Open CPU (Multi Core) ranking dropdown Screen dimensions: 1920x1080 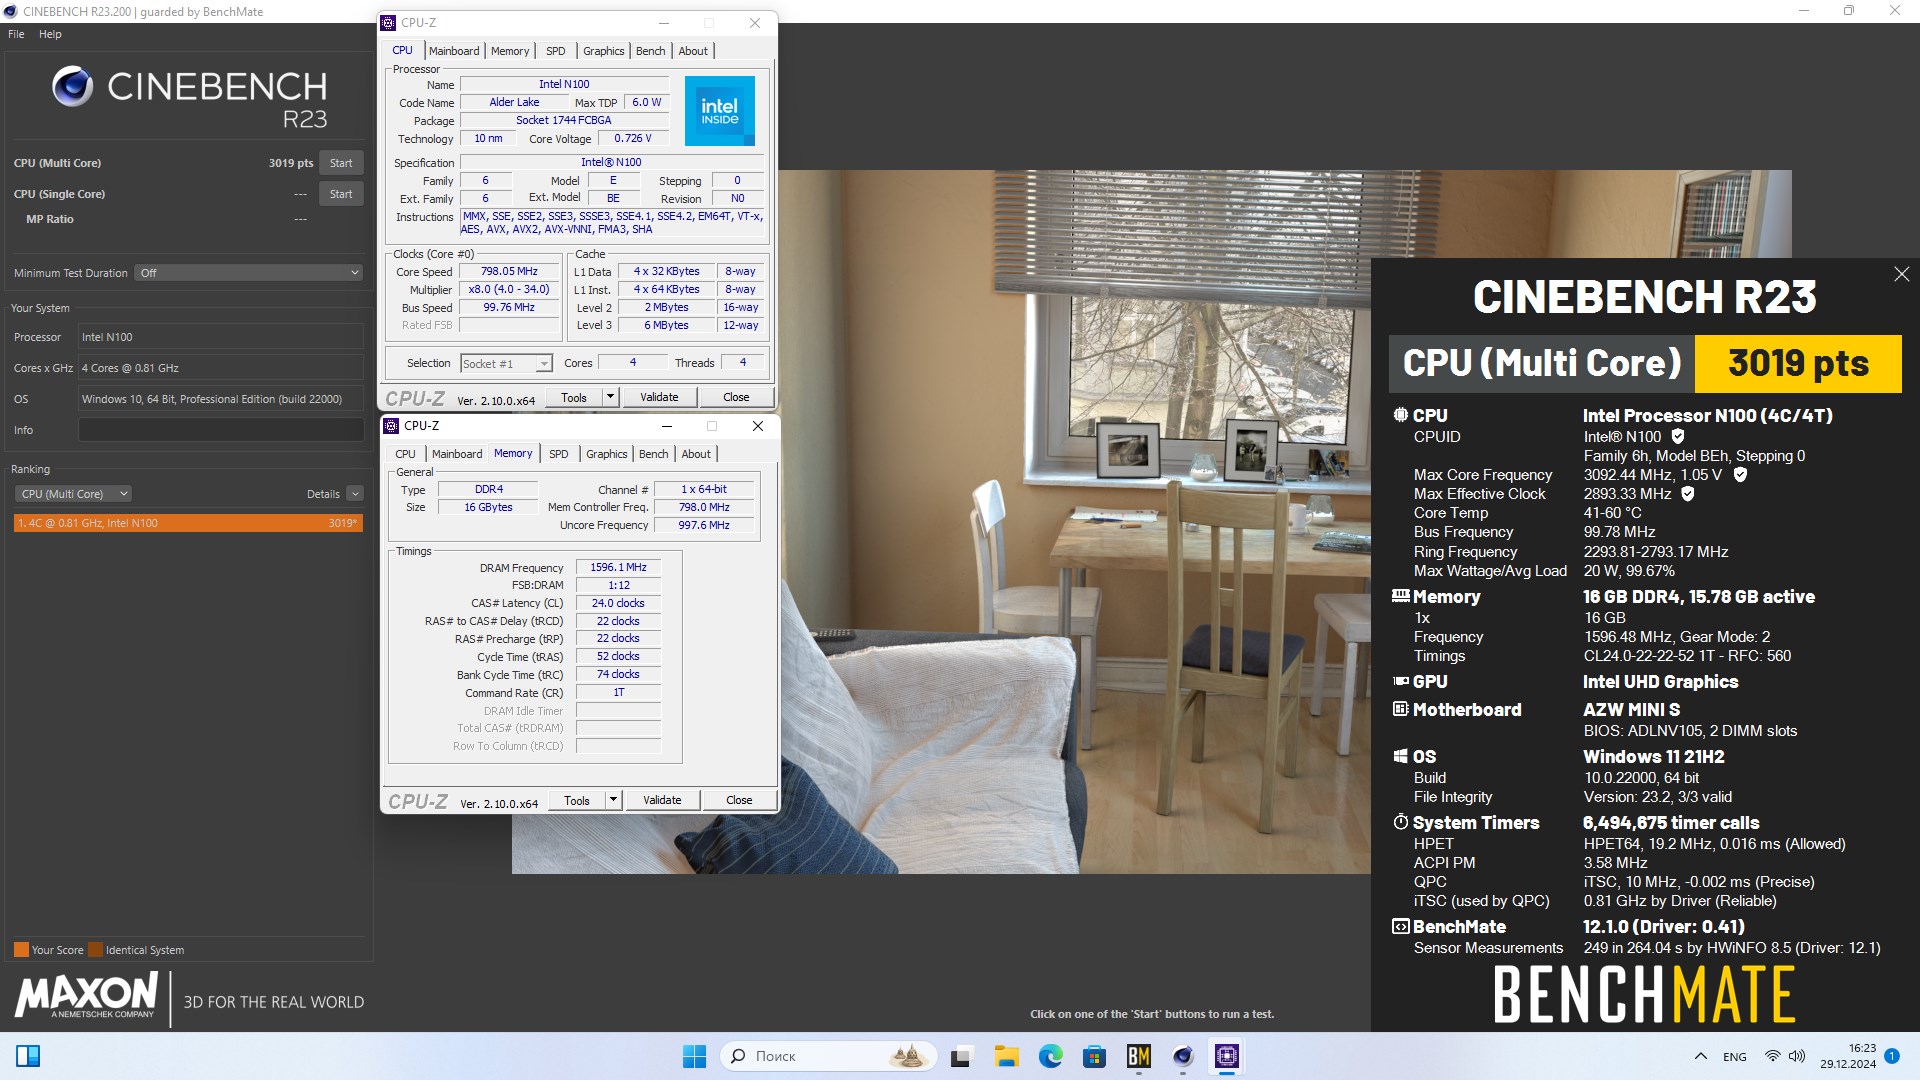click(74, 494)
